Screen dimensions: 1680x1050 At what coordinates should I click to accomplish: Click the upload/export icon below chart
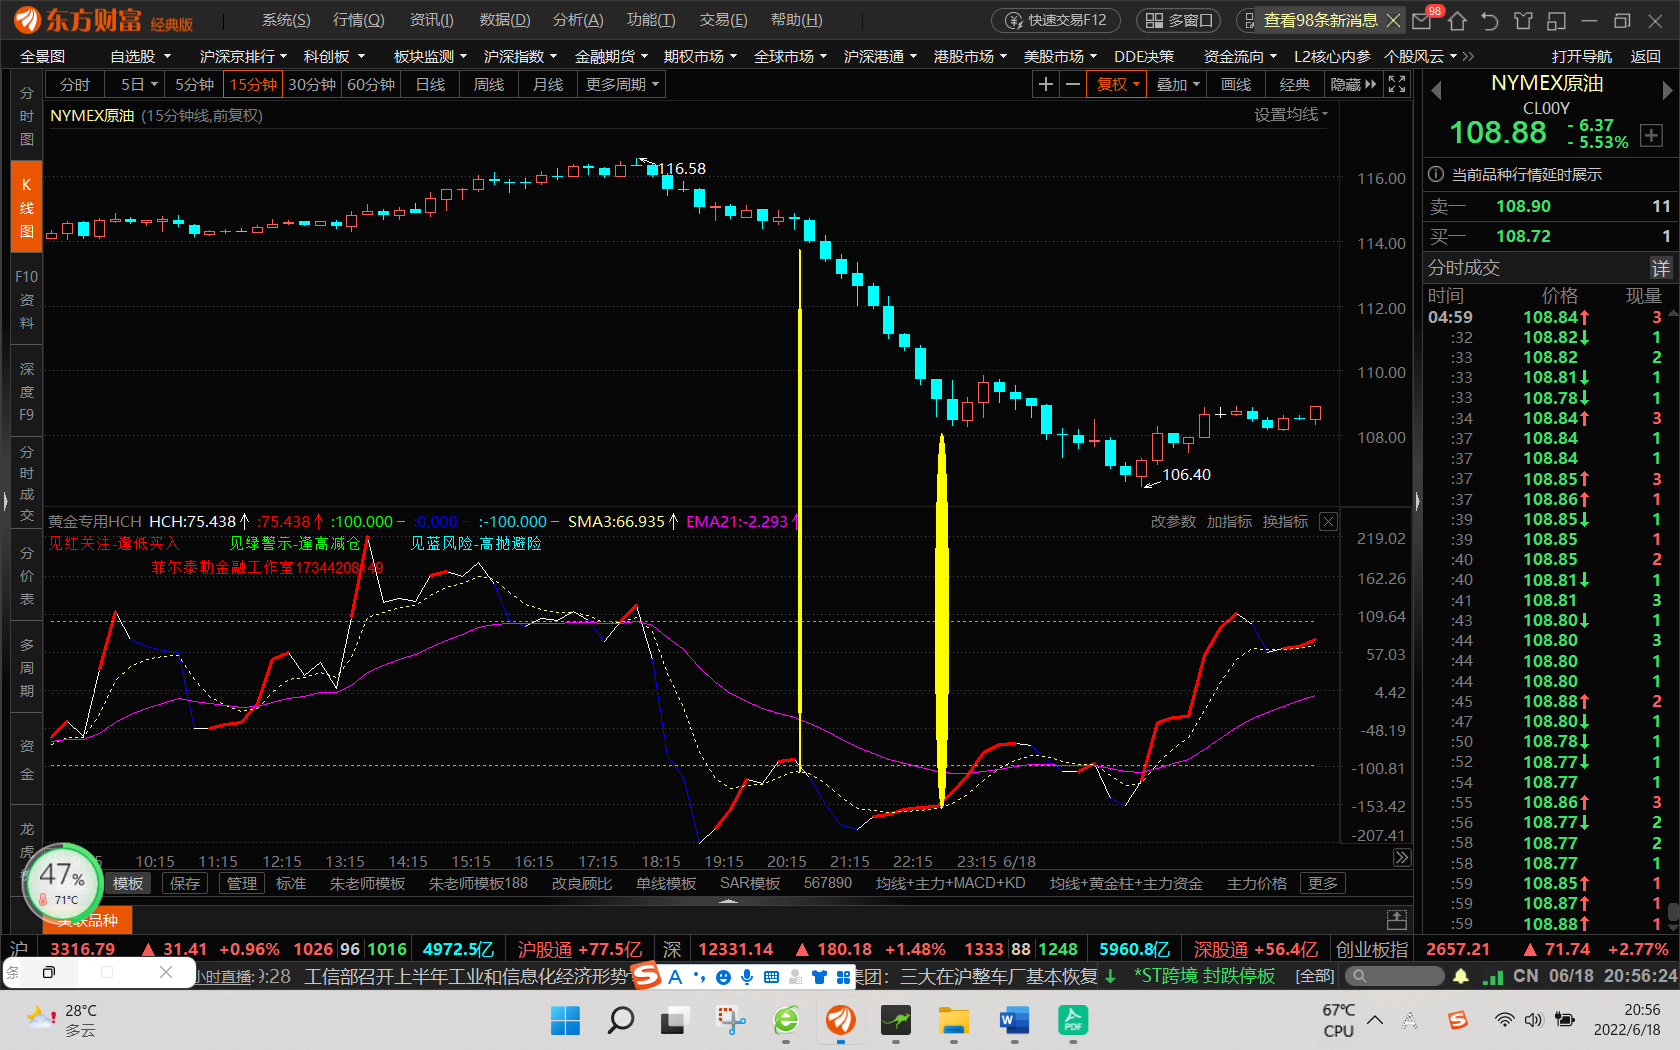[1397, 919]
